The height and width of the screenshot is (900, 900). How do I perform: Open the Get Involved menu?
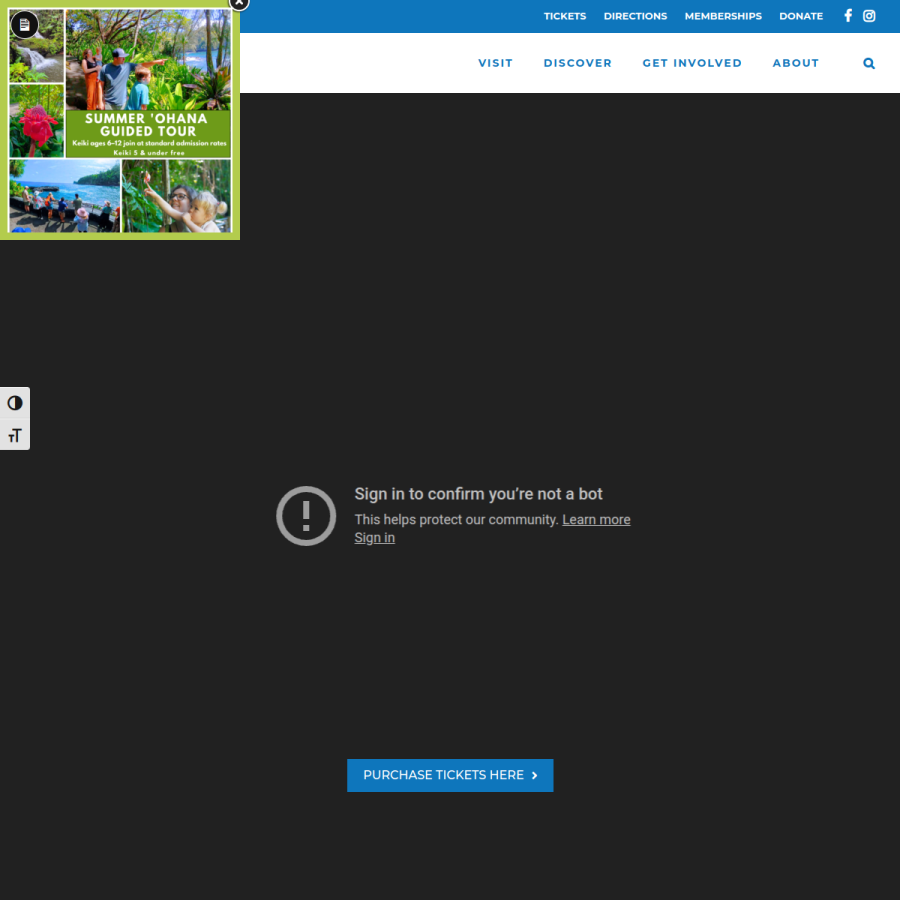tap(692, 63)
